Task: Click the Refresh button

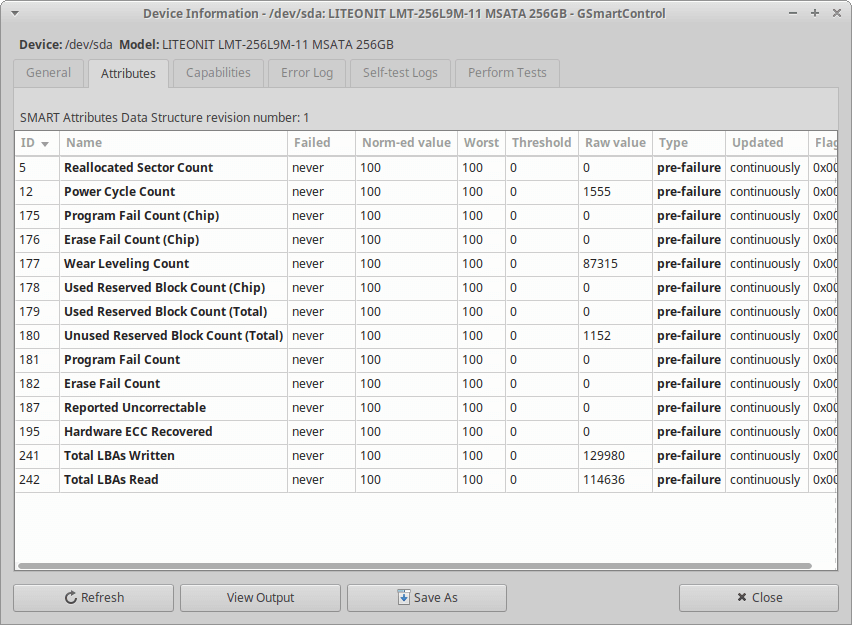Action: point(93,597)
